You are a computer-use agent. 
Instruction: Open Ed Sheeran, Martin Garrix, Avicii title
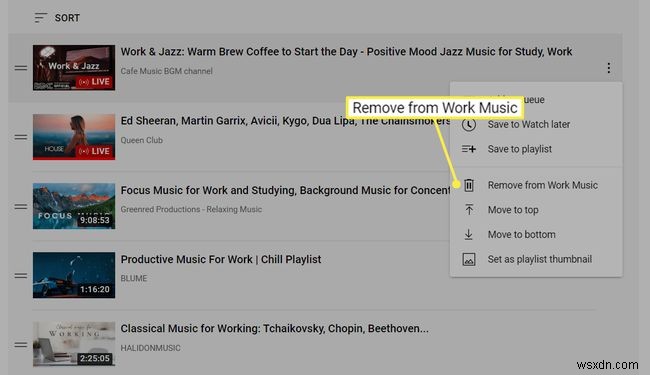285,121
